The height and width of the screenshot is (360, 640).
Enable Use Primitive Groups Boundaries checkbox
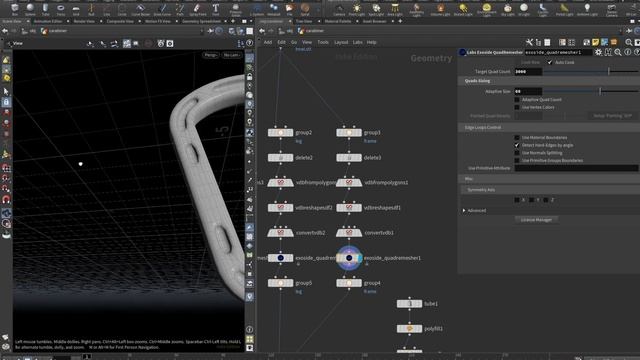coord(517,160)
